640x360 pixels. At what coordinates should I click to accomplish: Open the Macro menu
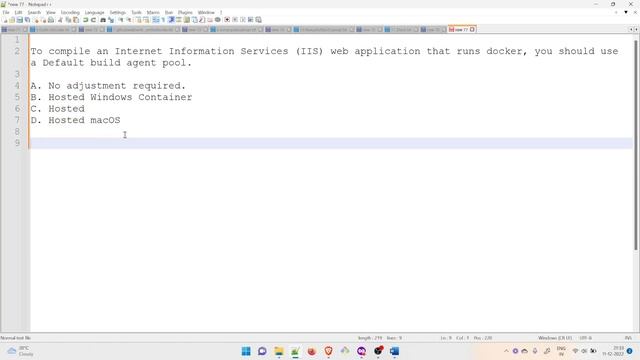pyautogui.click(x=153, y=13)
